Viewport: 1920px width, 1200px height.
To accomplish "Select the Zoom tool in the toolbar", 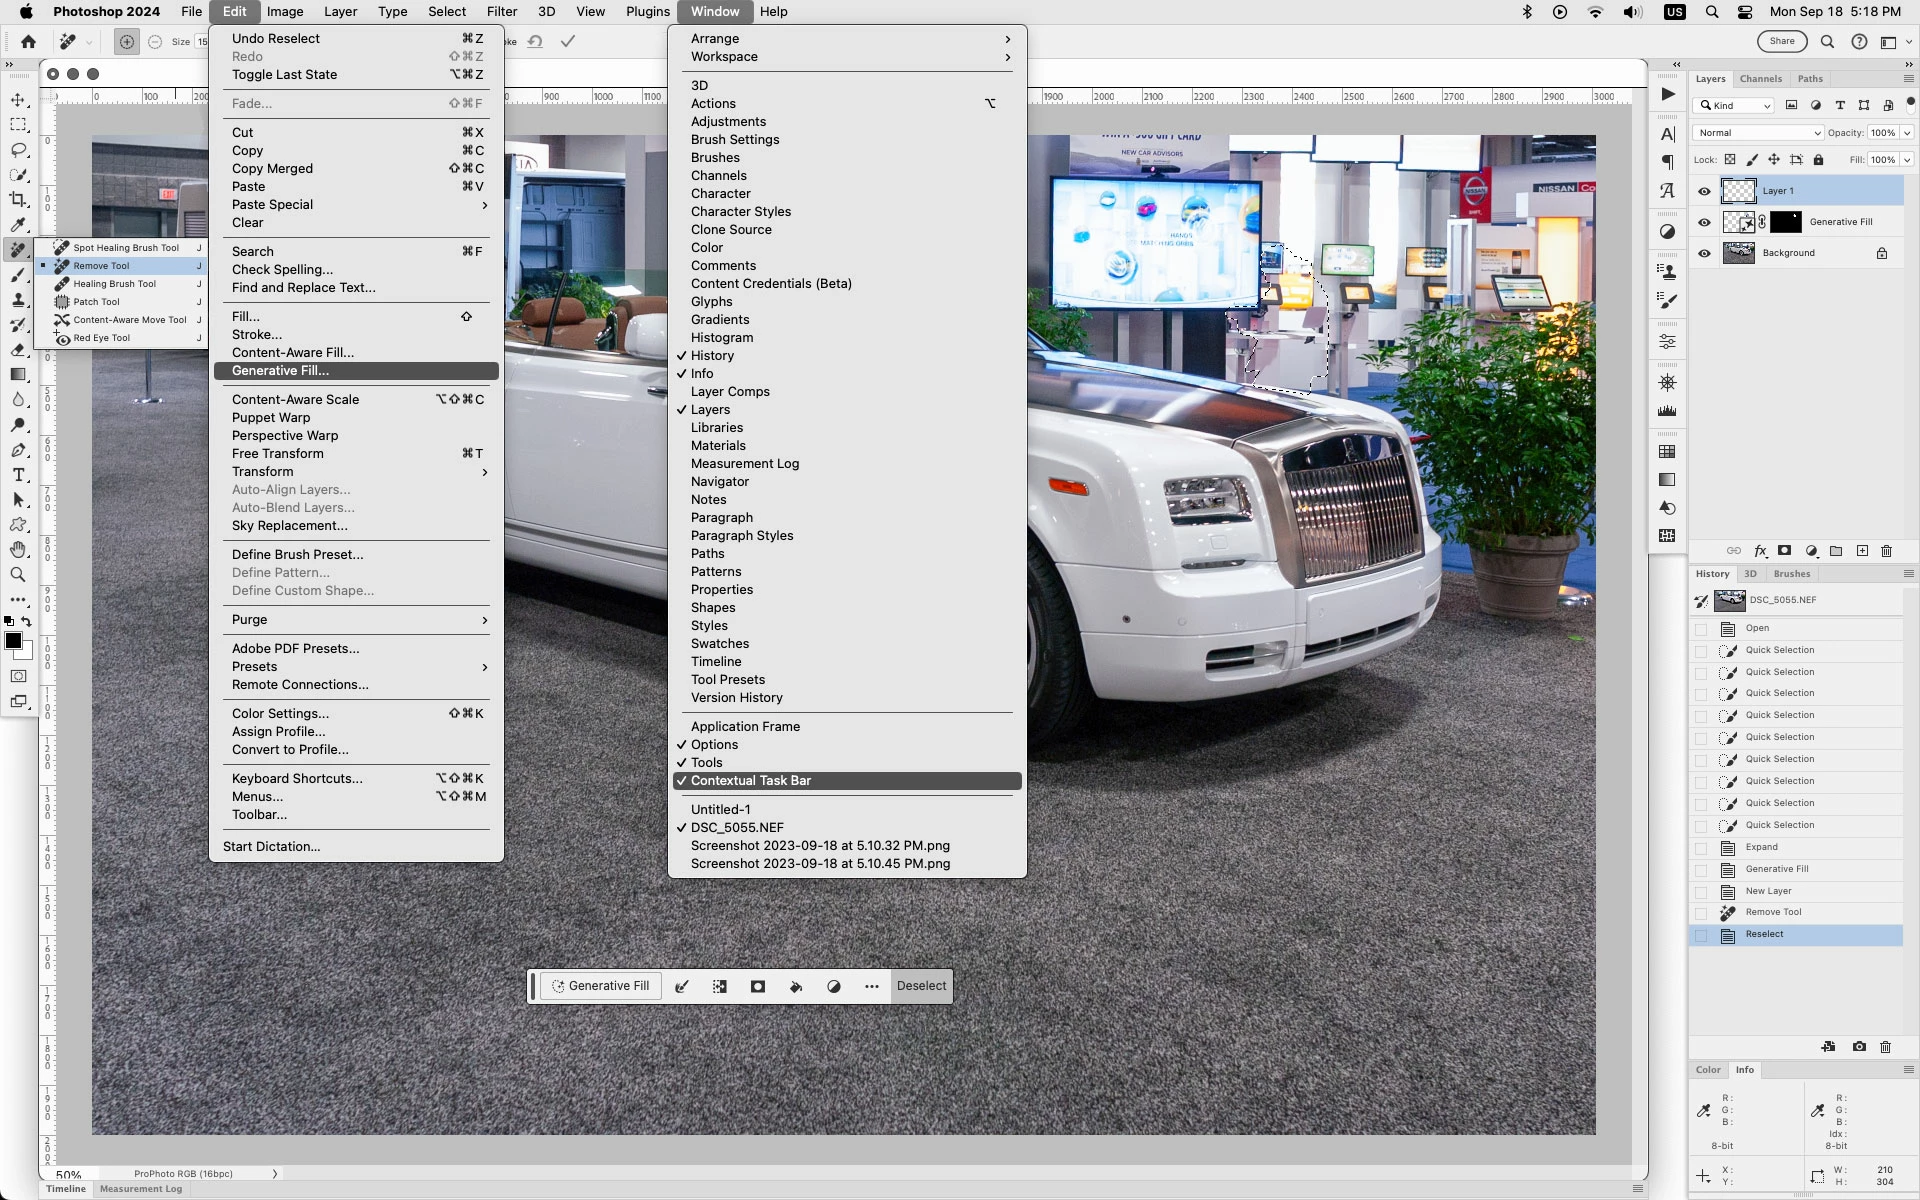I will 18,575.
